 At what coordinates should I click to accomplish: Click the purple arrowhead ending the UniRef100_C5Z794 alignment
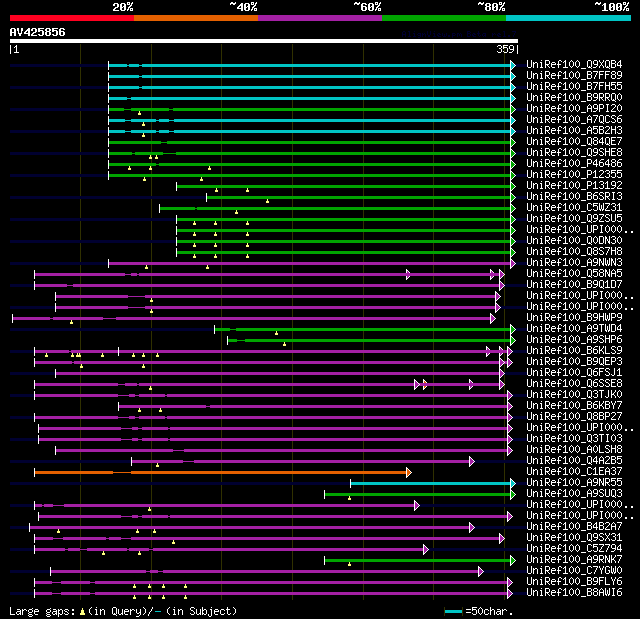pyautogui.click(x=426, y=550)
